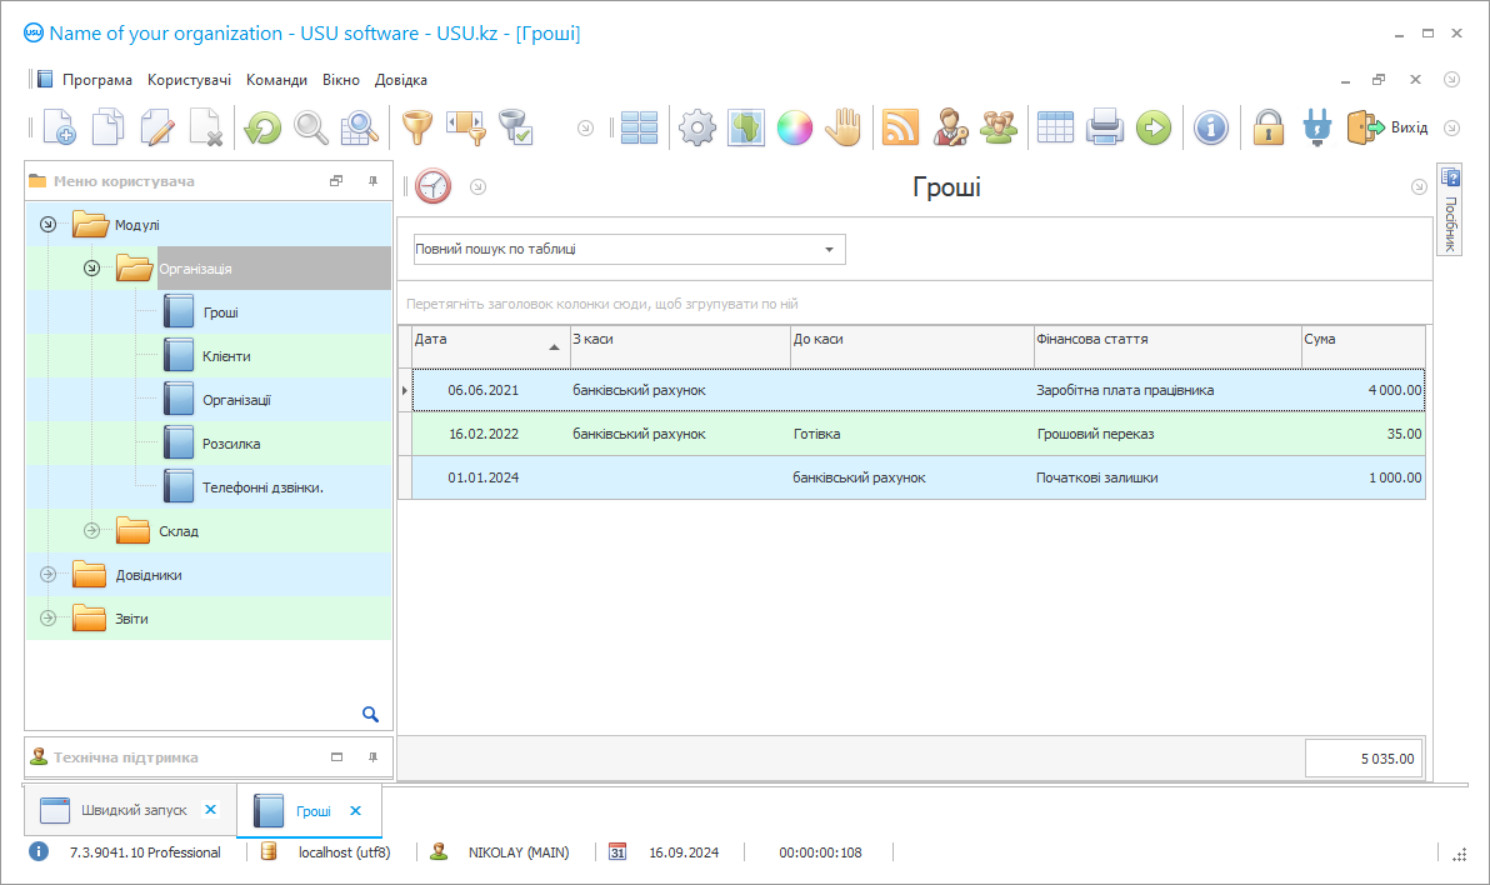Sort table by Сума column header
This screenshot has width=1490, height=885.
[x=1362, y=340]
